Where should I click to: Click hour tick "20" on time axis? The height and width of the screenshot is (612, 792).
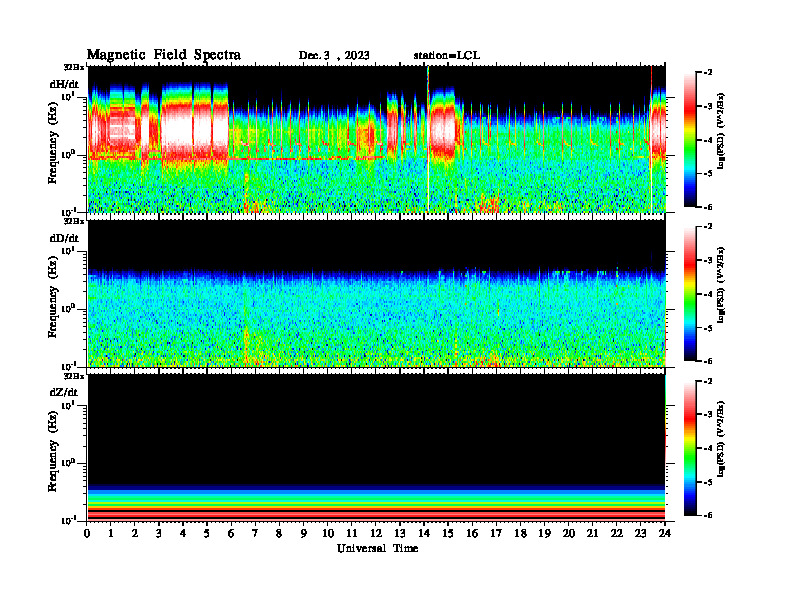tap(569, 533)
